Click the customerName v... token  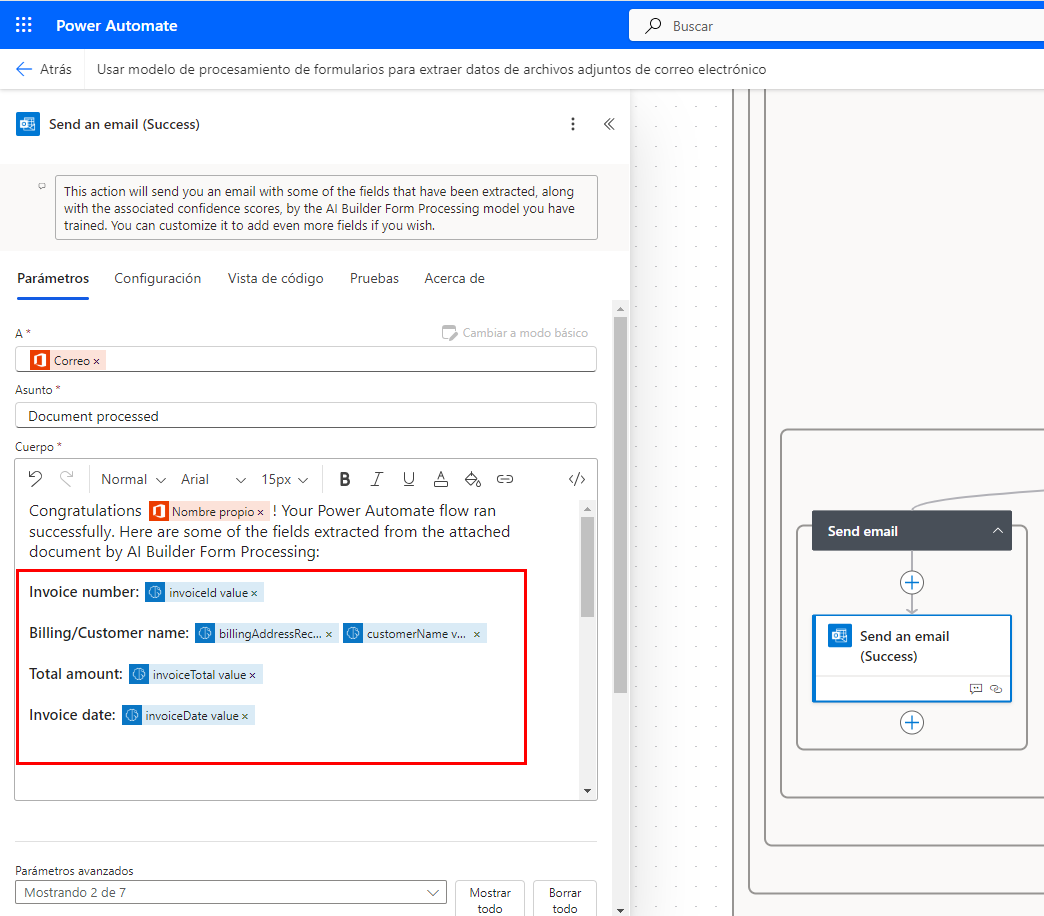point(415,634)
